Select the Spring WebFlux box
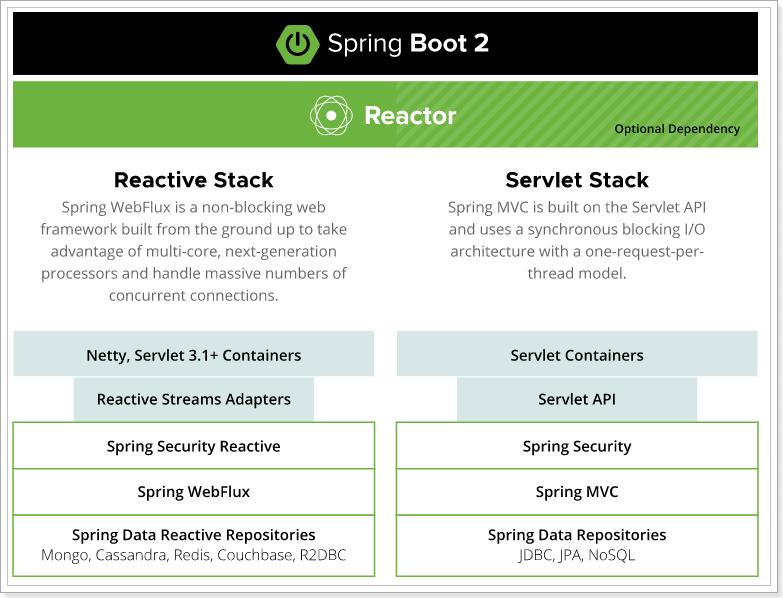The image size is (783, 598). pos(194,492)
